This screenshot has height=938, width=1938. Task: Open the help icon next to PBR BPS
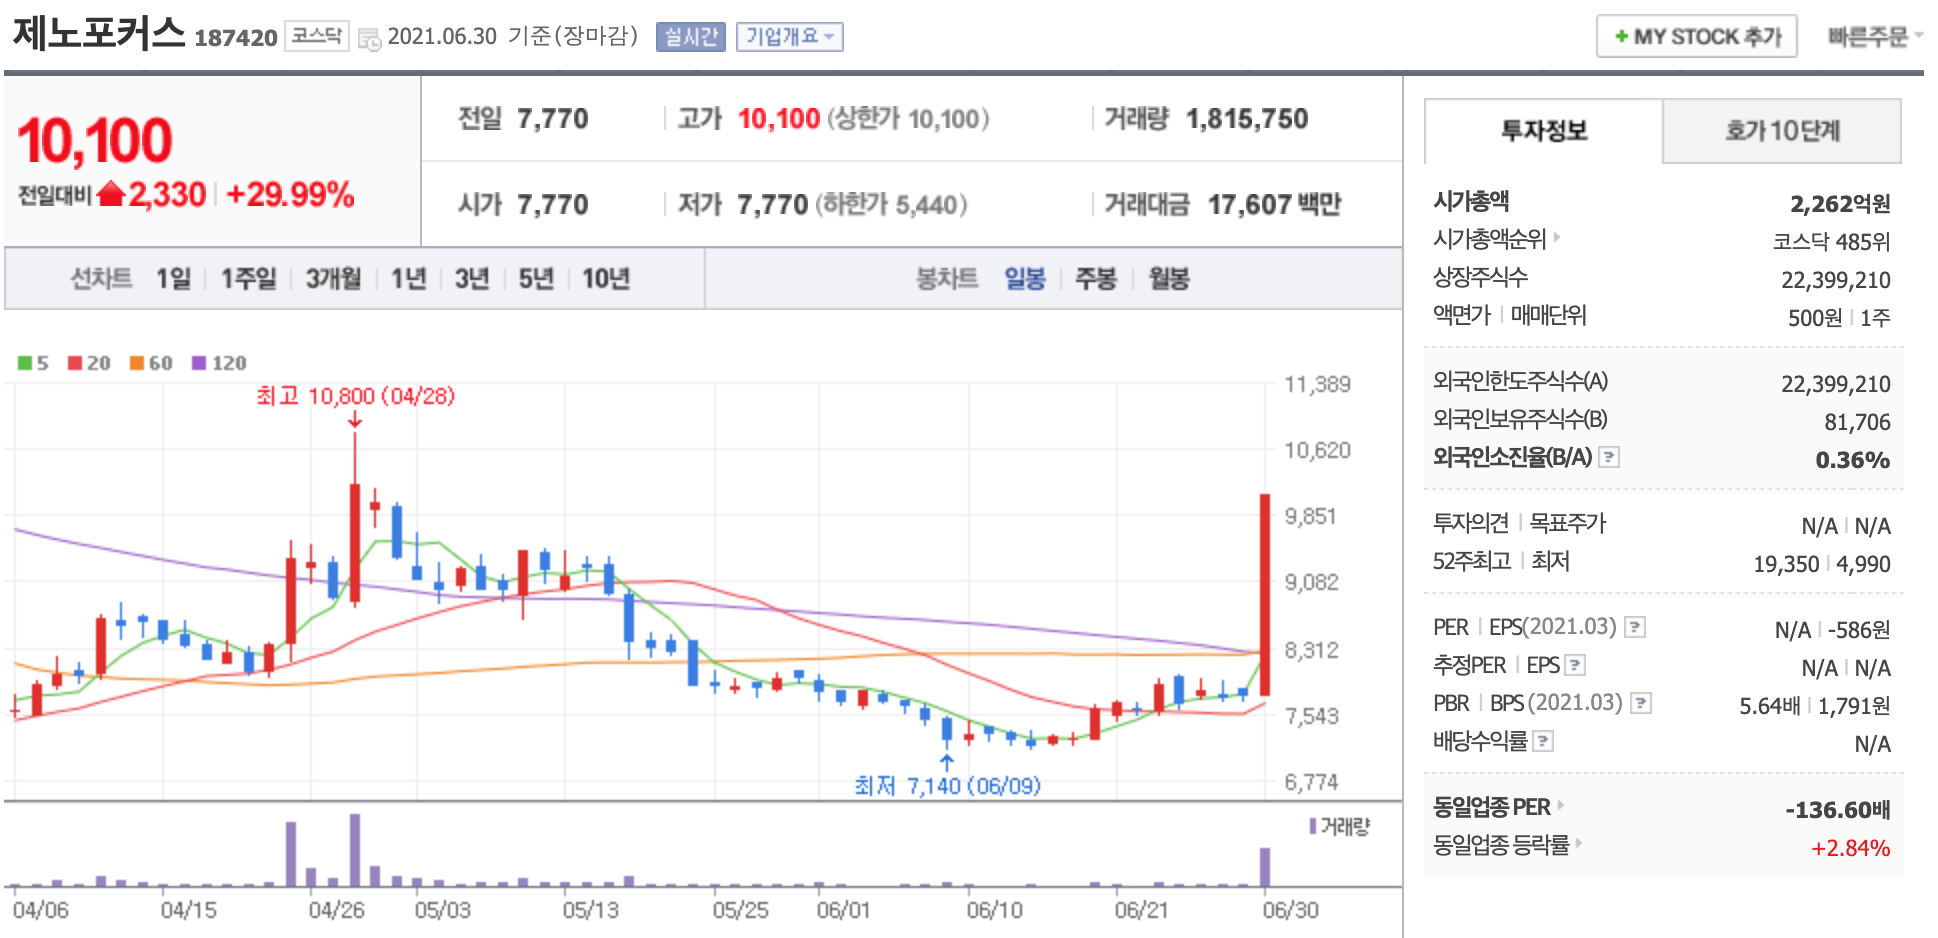click(x=1640, y=703)
